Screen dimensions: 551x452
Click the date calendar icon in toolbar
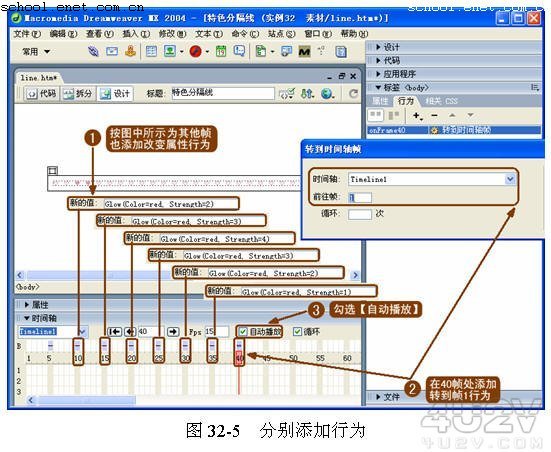pyautogui.click(x=221, y=51)
